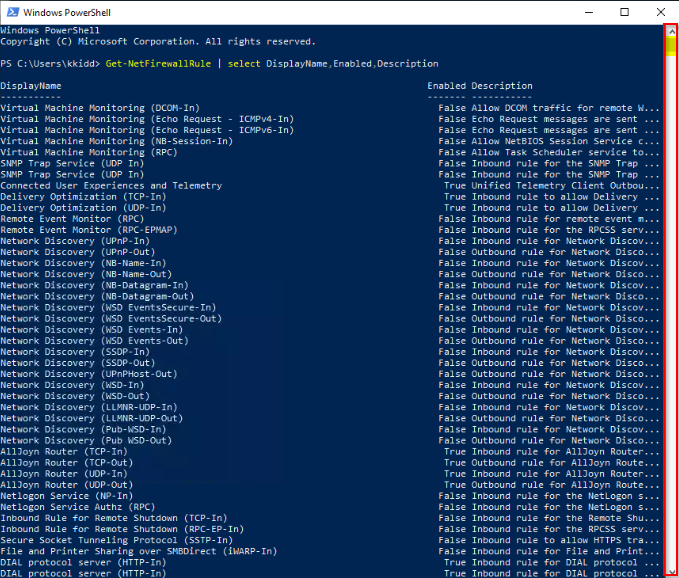Click 'Inbound Rule for Remote Shutdown (TCP-In)'
679x578 pixels.
114,518
